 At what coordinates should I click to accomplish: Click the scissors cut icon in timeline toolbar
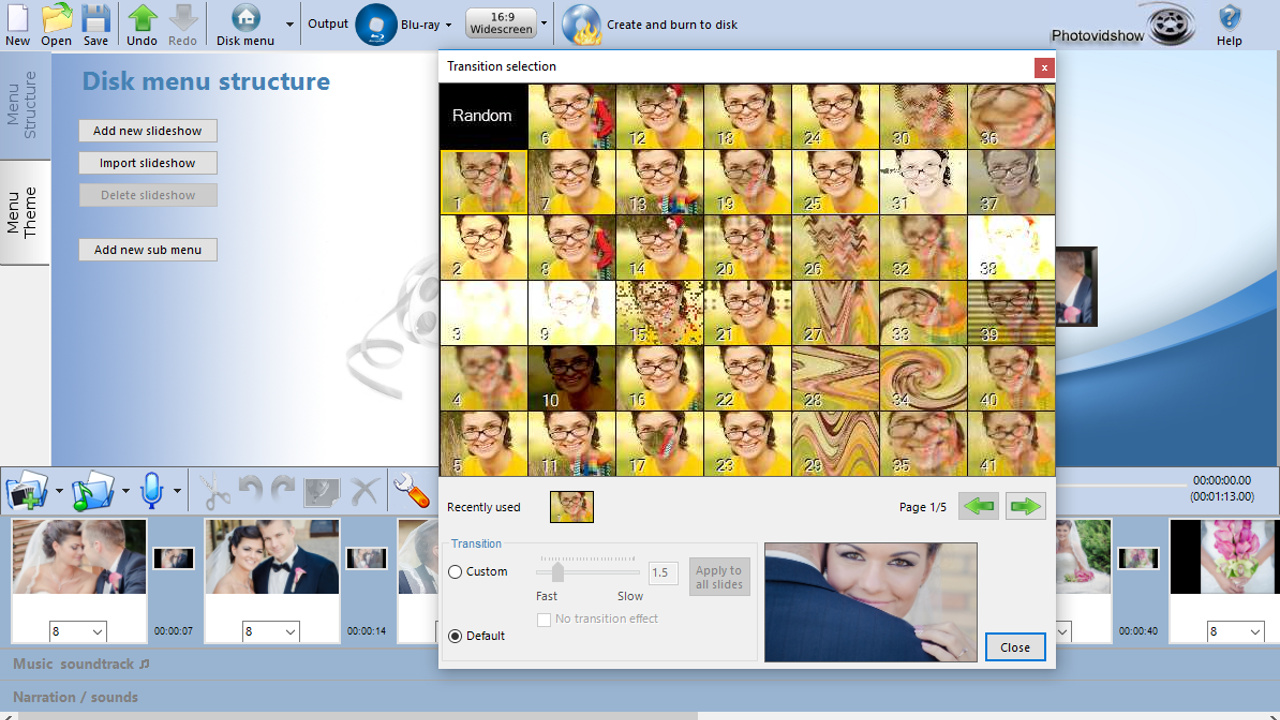point(218,490)
